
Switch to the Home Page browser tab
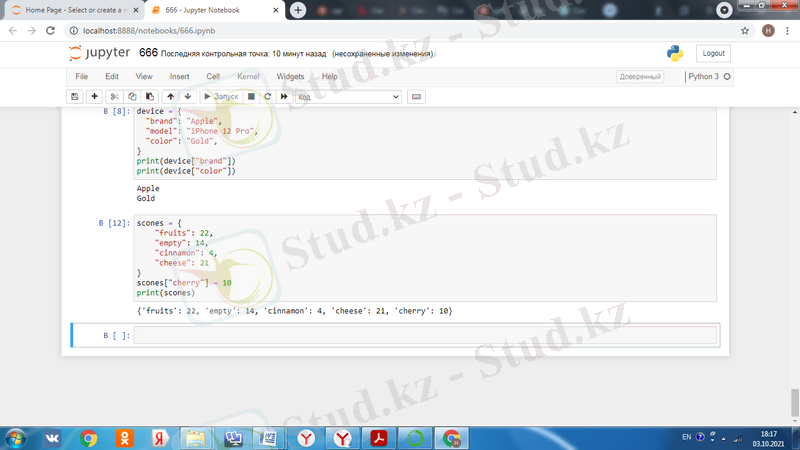pyautogui.click(x=76, y=10)
